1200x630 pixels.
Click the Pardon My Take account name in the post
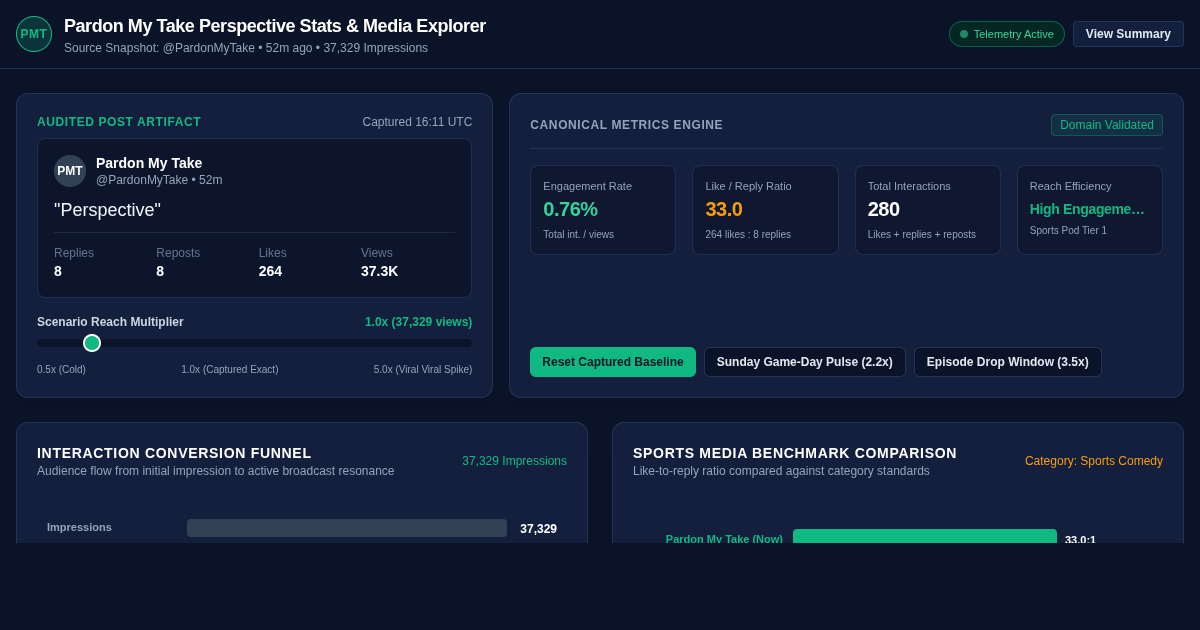click(149, 163)
